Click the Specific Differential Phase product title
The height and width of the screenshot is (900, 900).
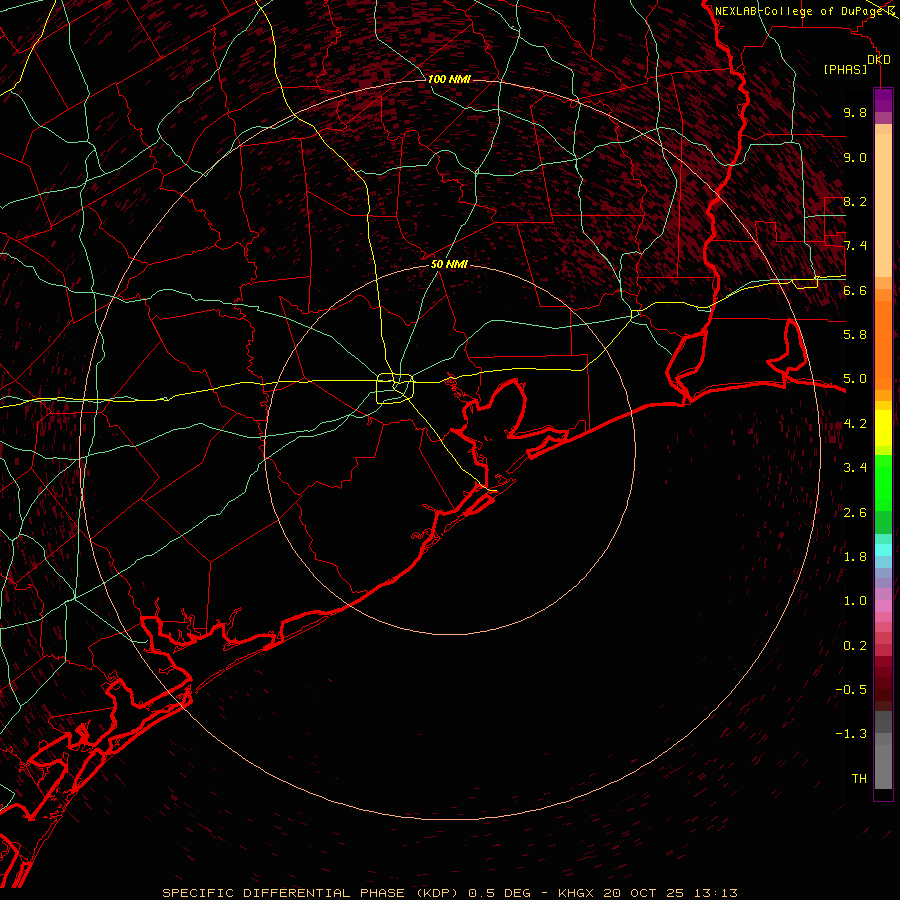click(309, 893)
